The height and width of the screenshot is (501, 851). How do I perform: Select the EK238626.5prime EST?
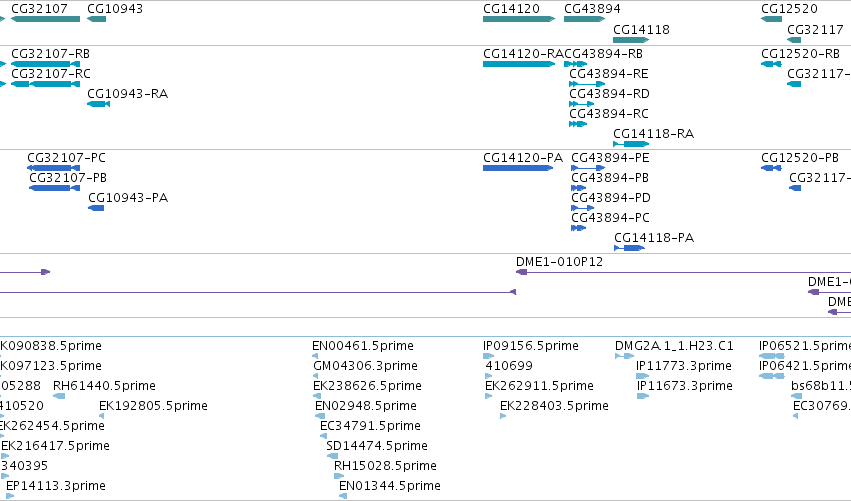tap(317, 396)
